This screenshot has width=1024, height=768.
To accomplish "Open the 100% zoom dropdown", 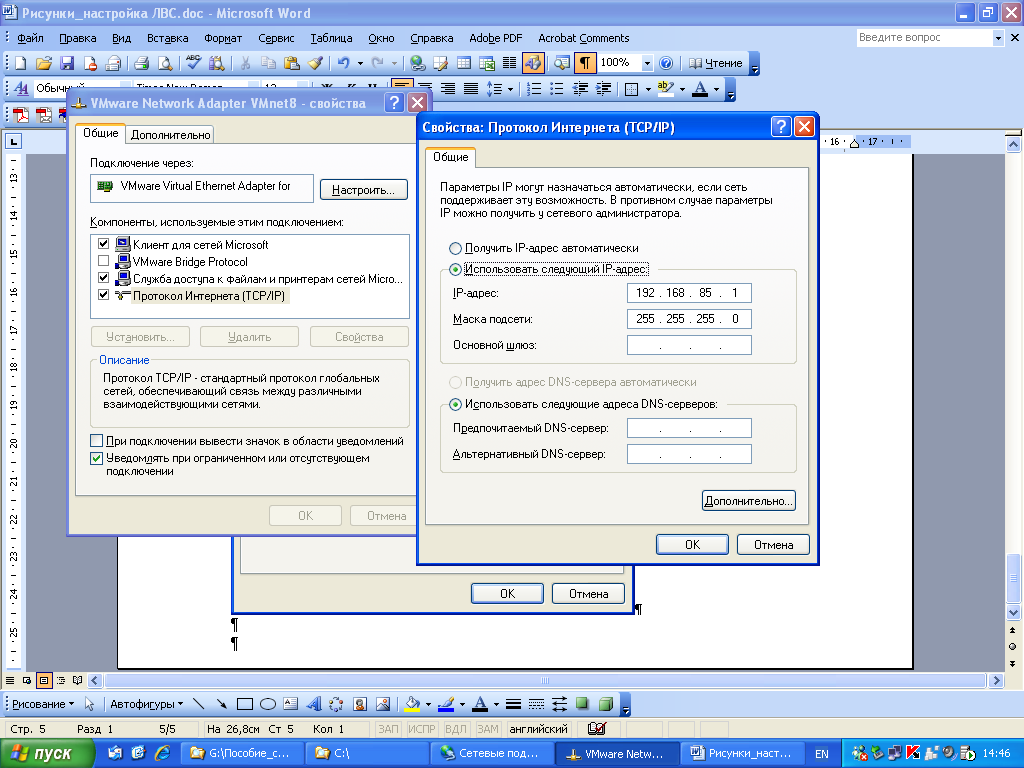I will (x=647, y=63).
